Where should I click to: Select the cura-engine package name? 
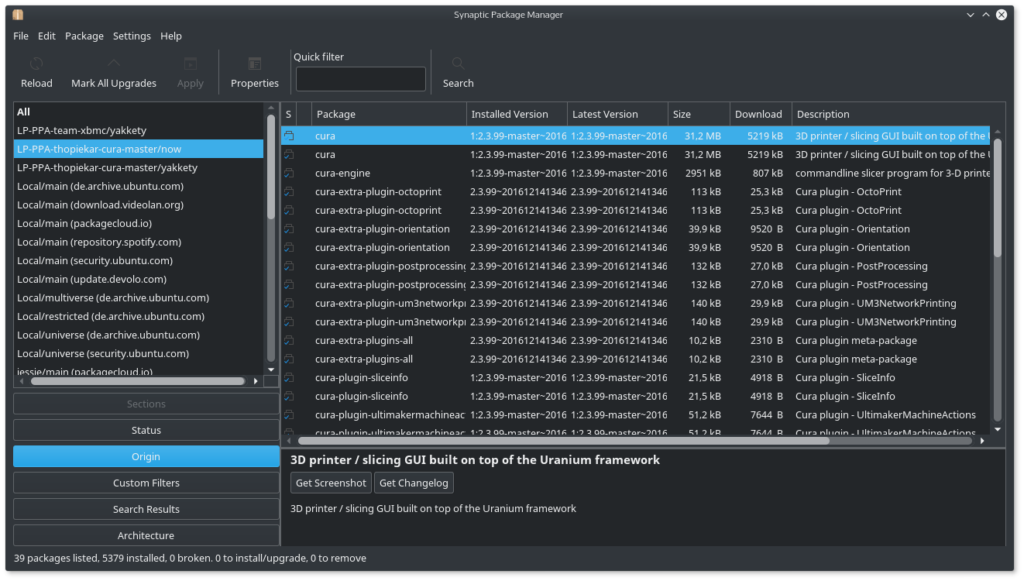pos(343,174)
